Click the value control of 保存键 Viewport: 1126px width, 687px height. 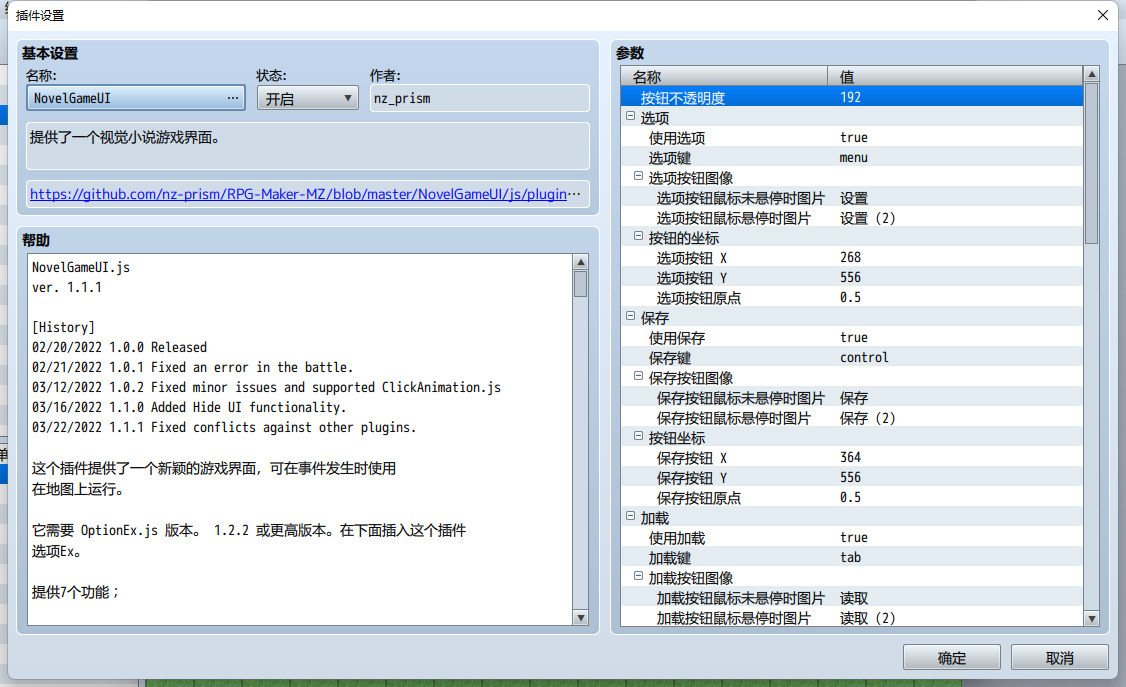864,357
